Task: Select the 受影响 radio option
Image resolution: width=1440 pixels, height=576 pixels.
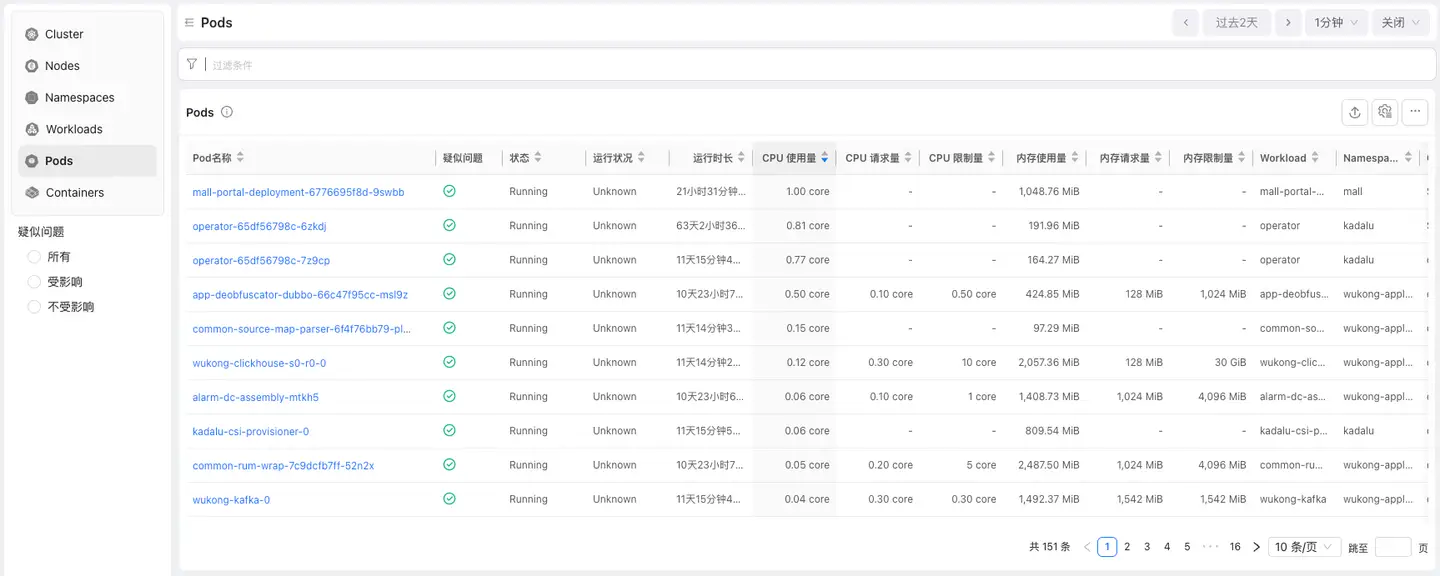Action: pyautogui.click(x=34, y=282)
